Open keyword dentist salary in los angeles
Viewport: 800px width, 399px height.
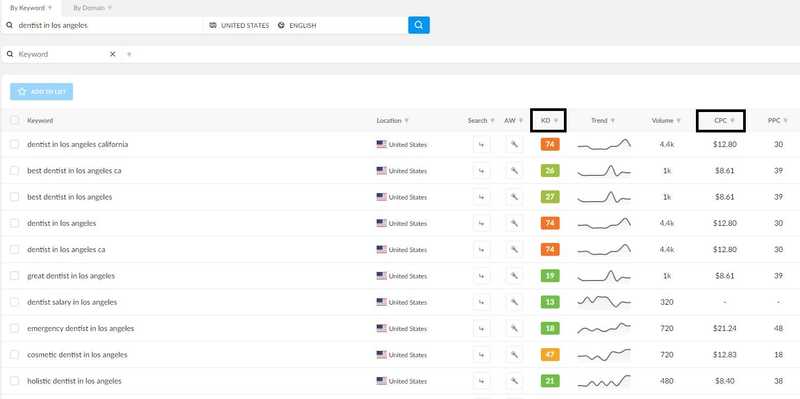tap(72, 302)
